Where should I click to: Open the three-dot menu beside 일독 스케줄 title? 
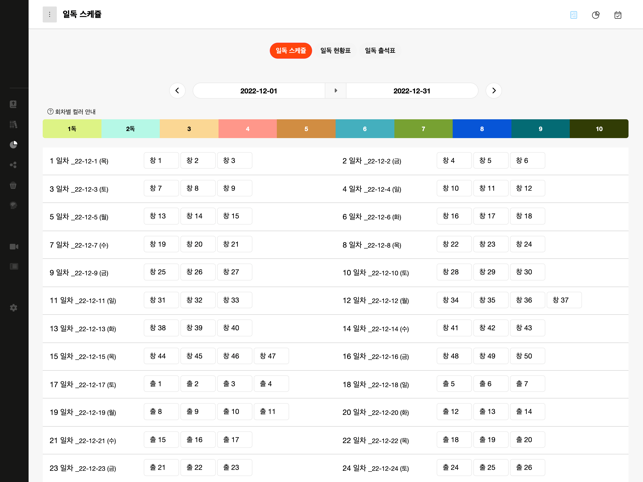[x=50, y=14]
